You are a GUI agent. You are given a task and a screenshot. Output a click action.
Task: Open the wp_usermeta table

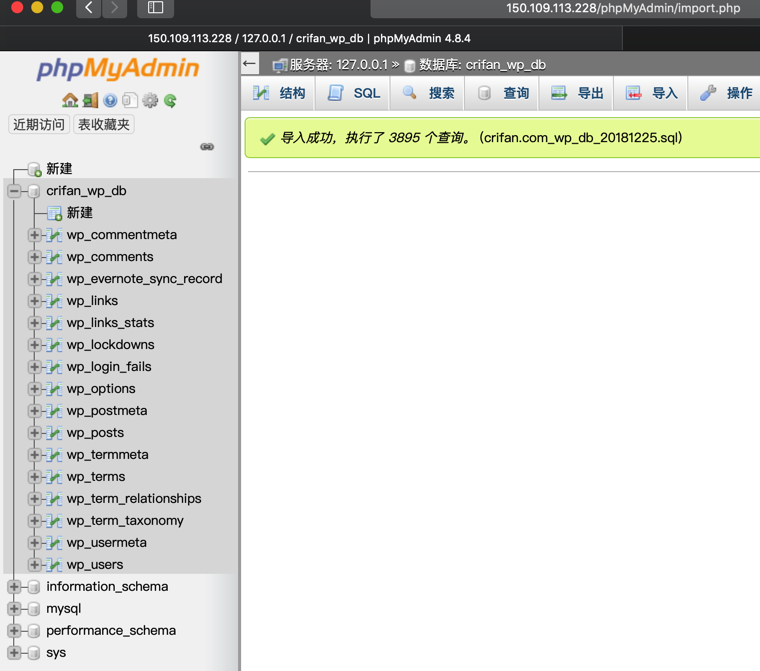(x=107, y=543)
